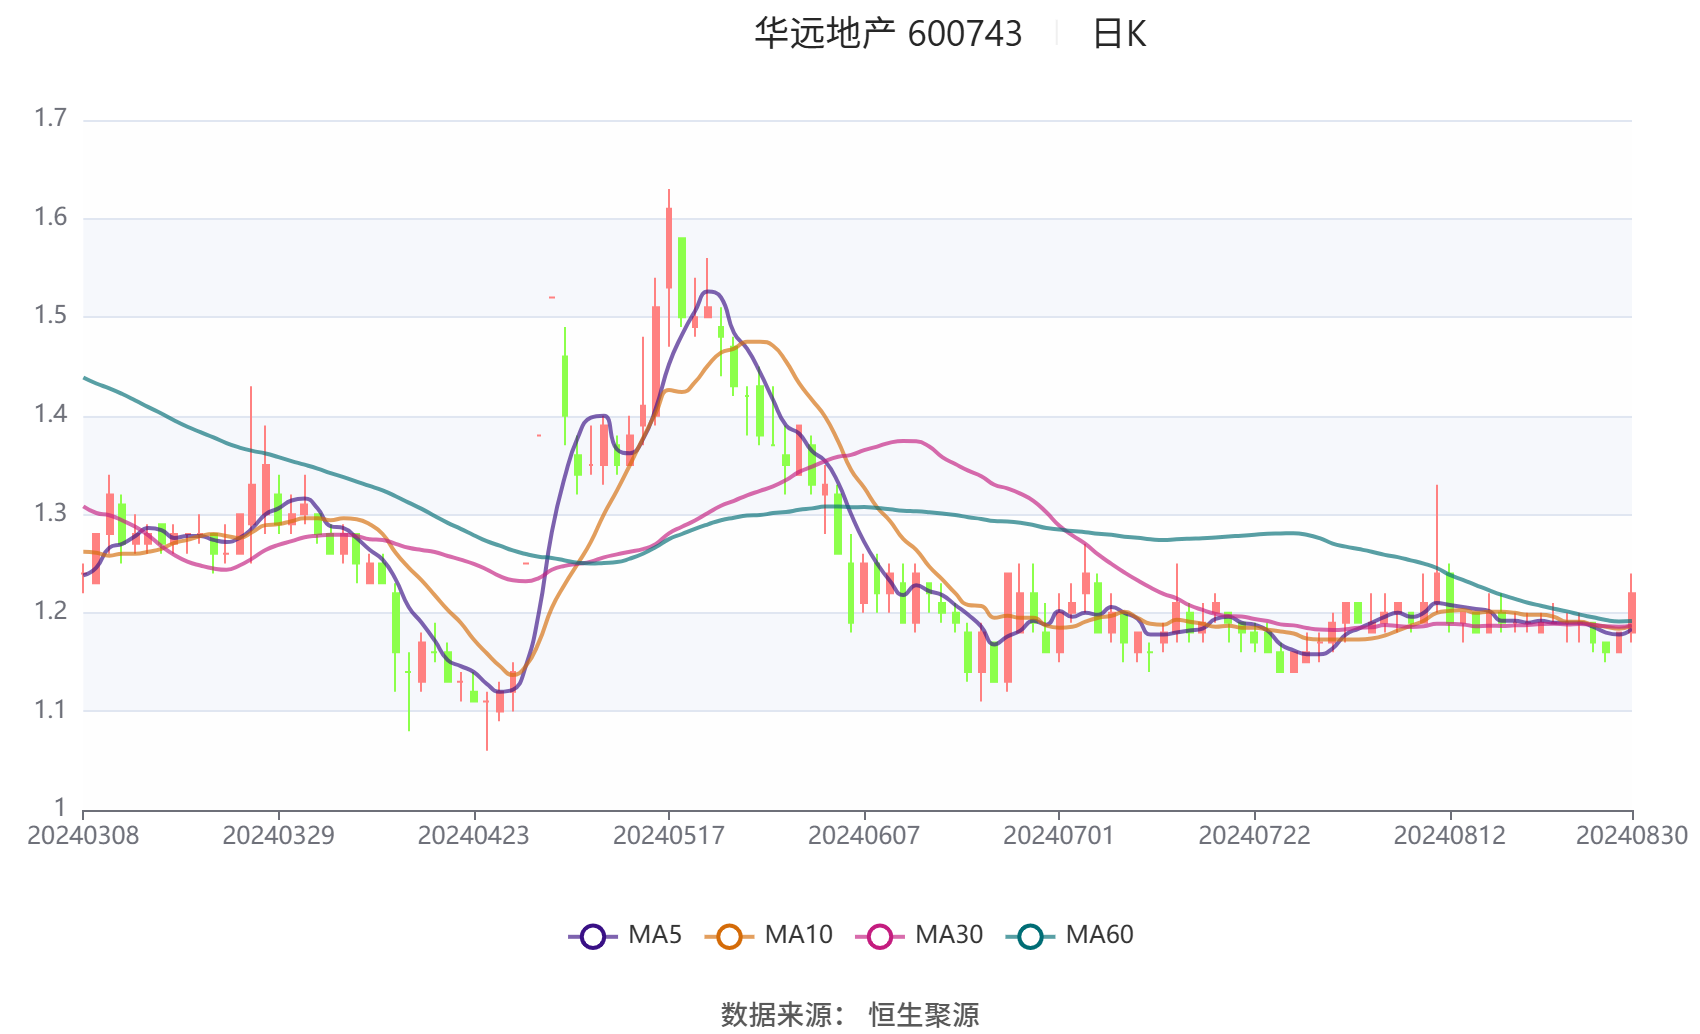This screenshot has height=1034, width=1700.
Task: Toggle the MA60 legend entry
Action: [x=1070, y=936]
